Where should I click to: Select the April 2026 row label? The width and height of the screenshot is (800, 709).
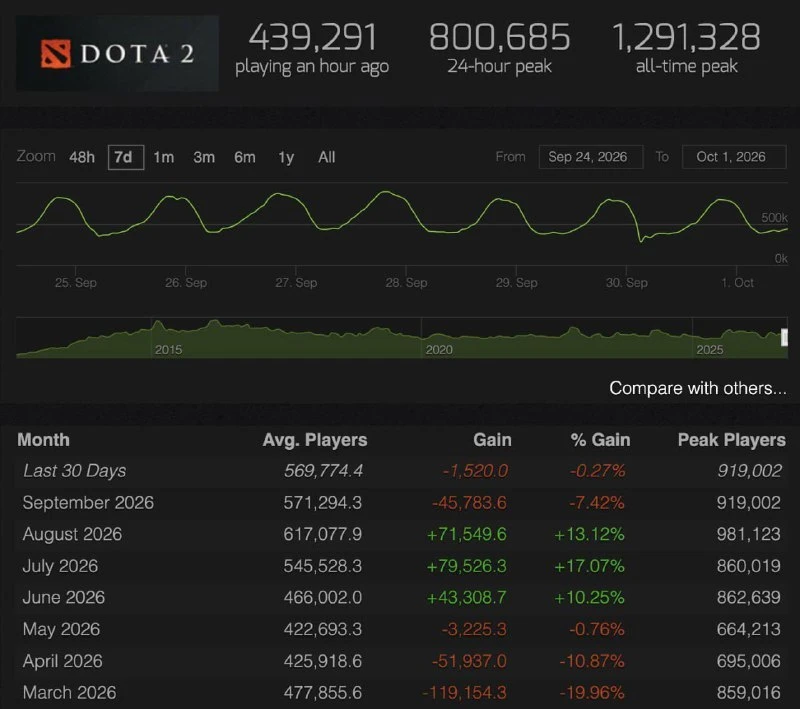pyautogui.click(x=63, y=661)
